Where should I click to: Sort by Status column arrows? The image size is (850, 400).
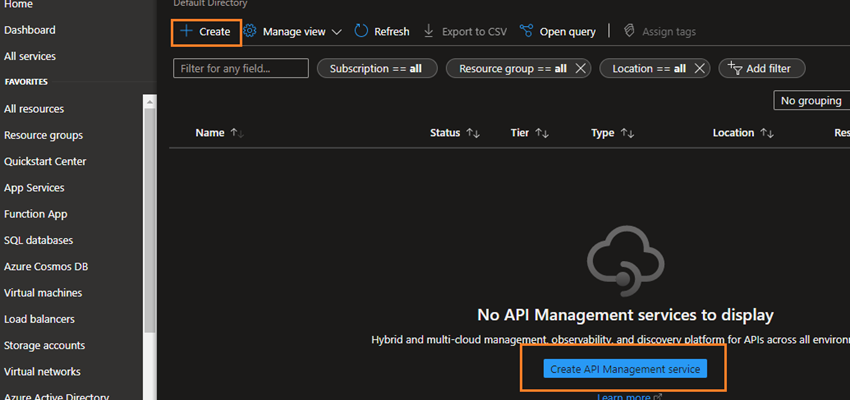click(473, 133)
